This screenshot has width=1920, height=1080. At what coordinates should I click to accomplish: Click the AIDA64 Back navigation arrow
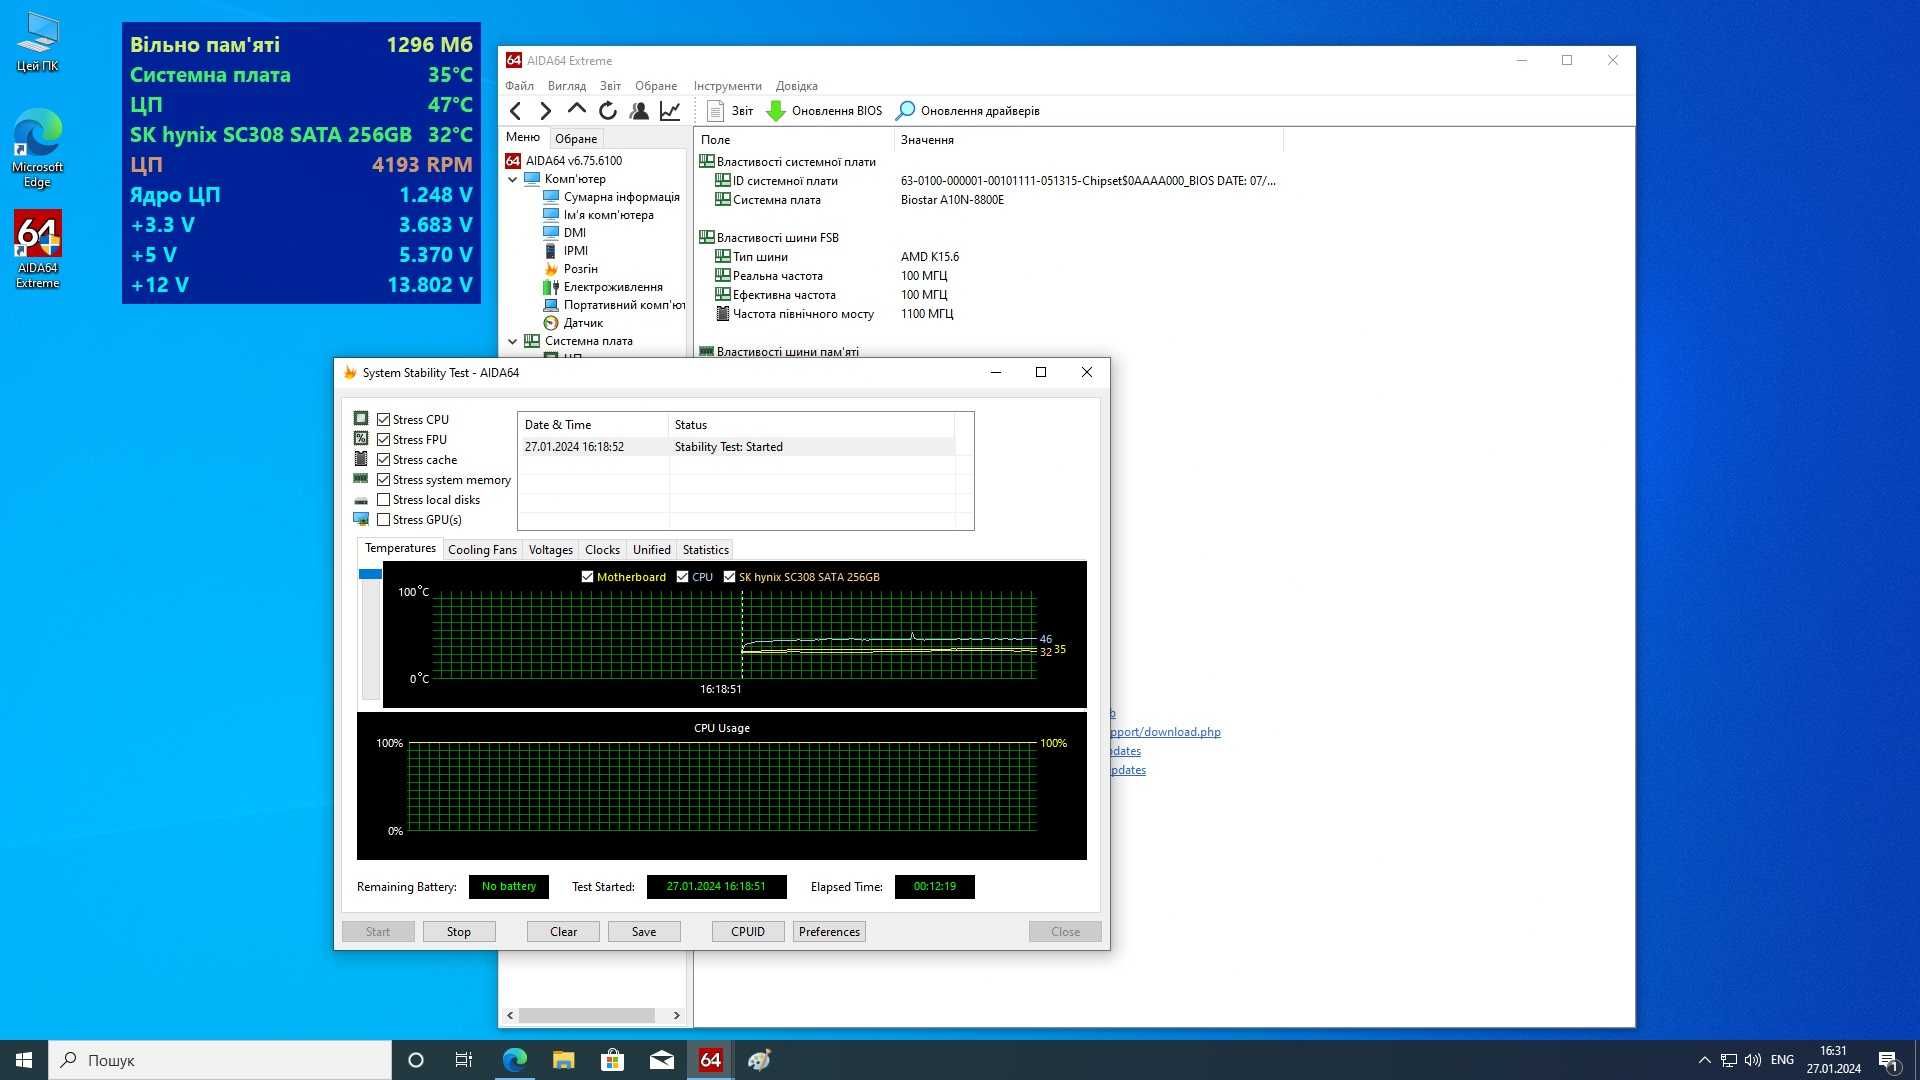pyautogui.click(x=515, y=111)
